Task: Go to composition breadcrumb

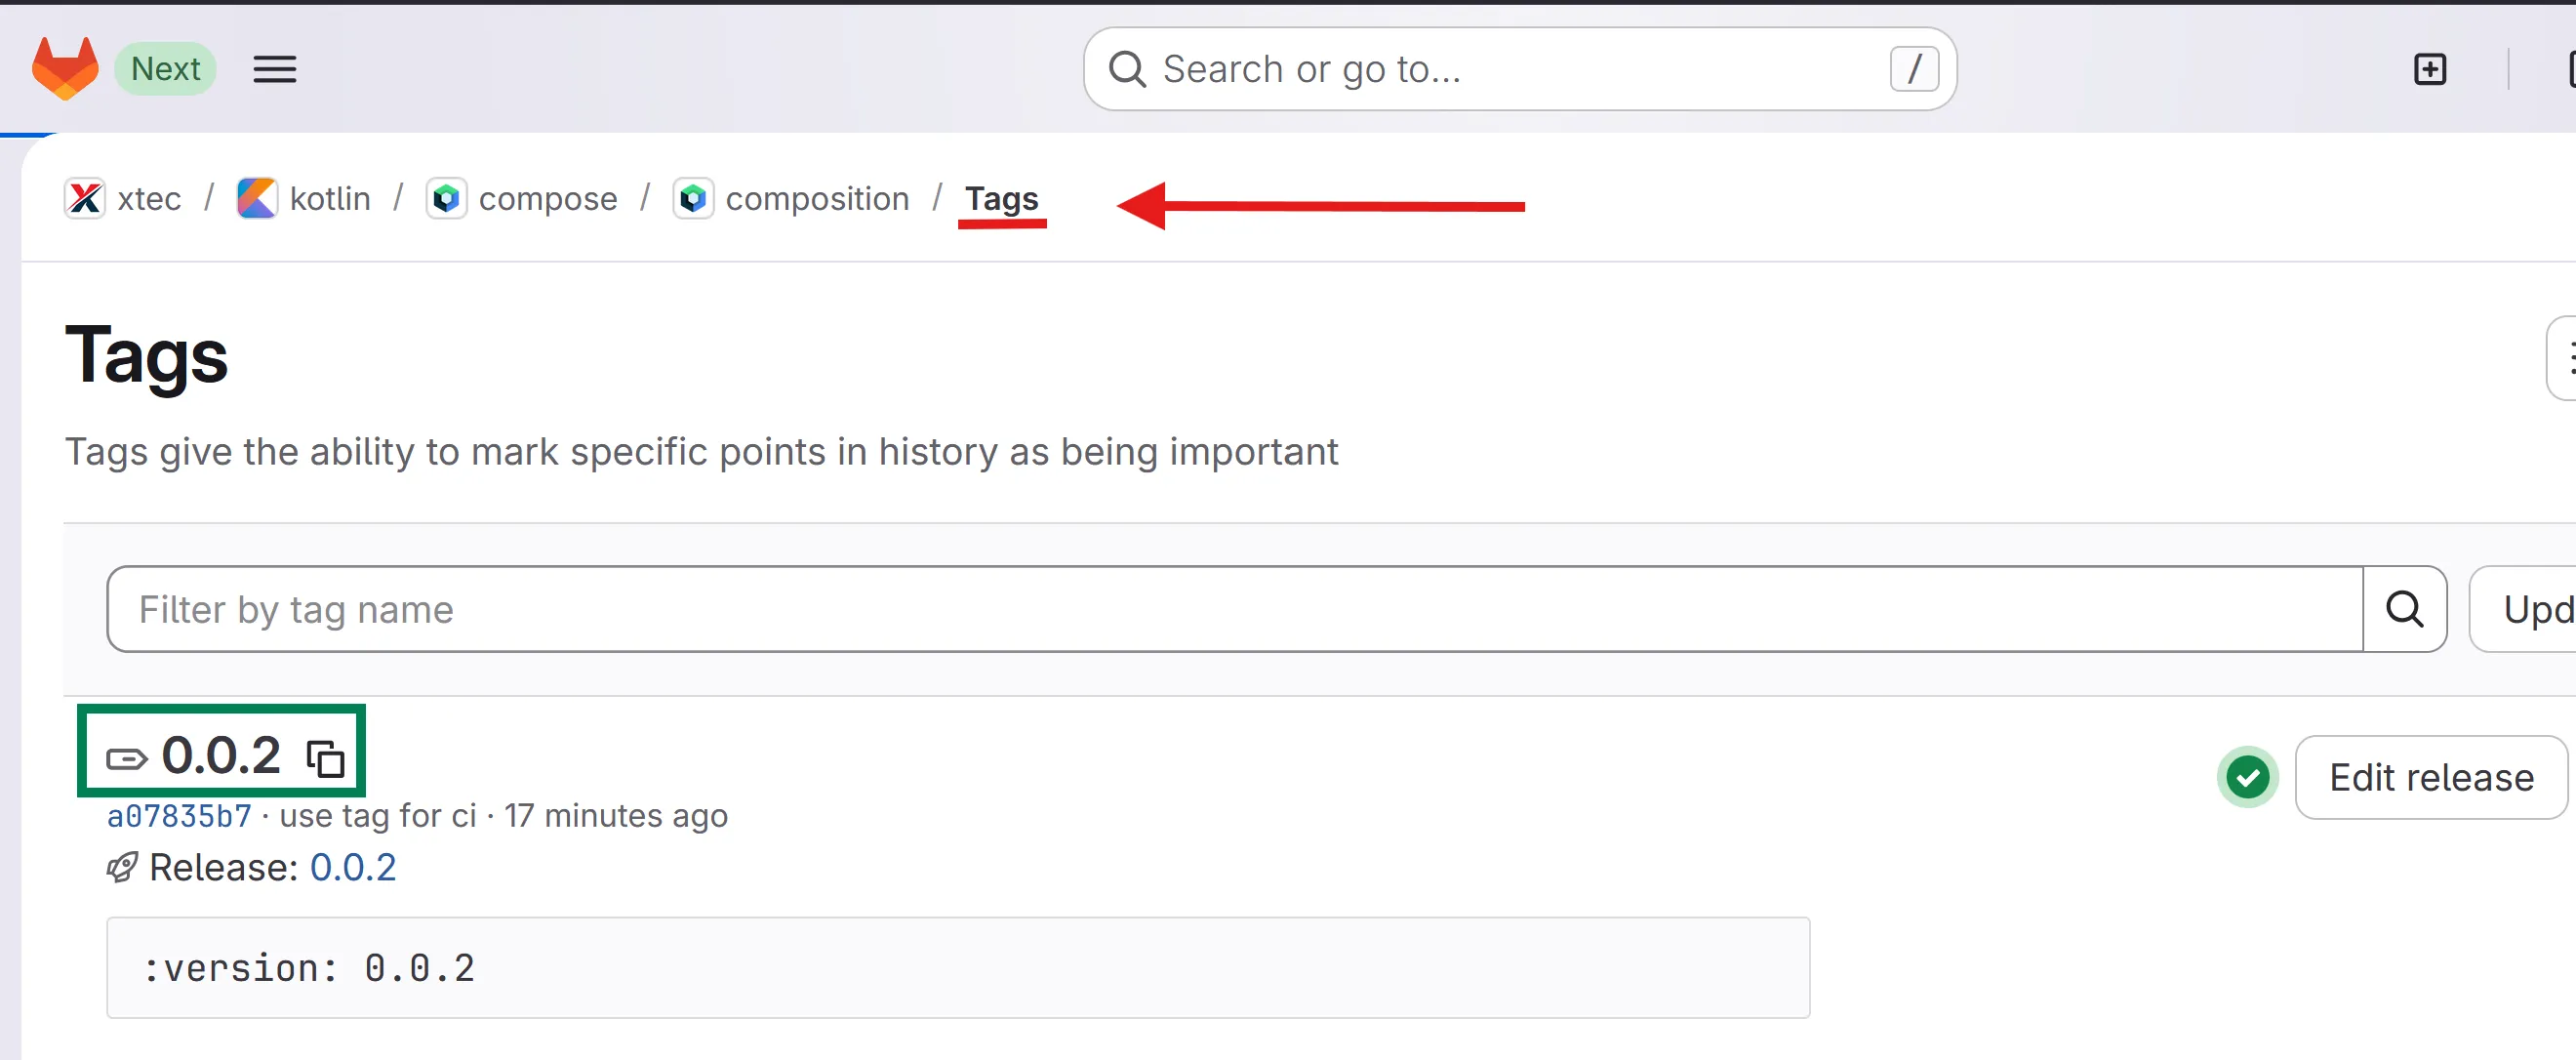Action: pos(816,198)
